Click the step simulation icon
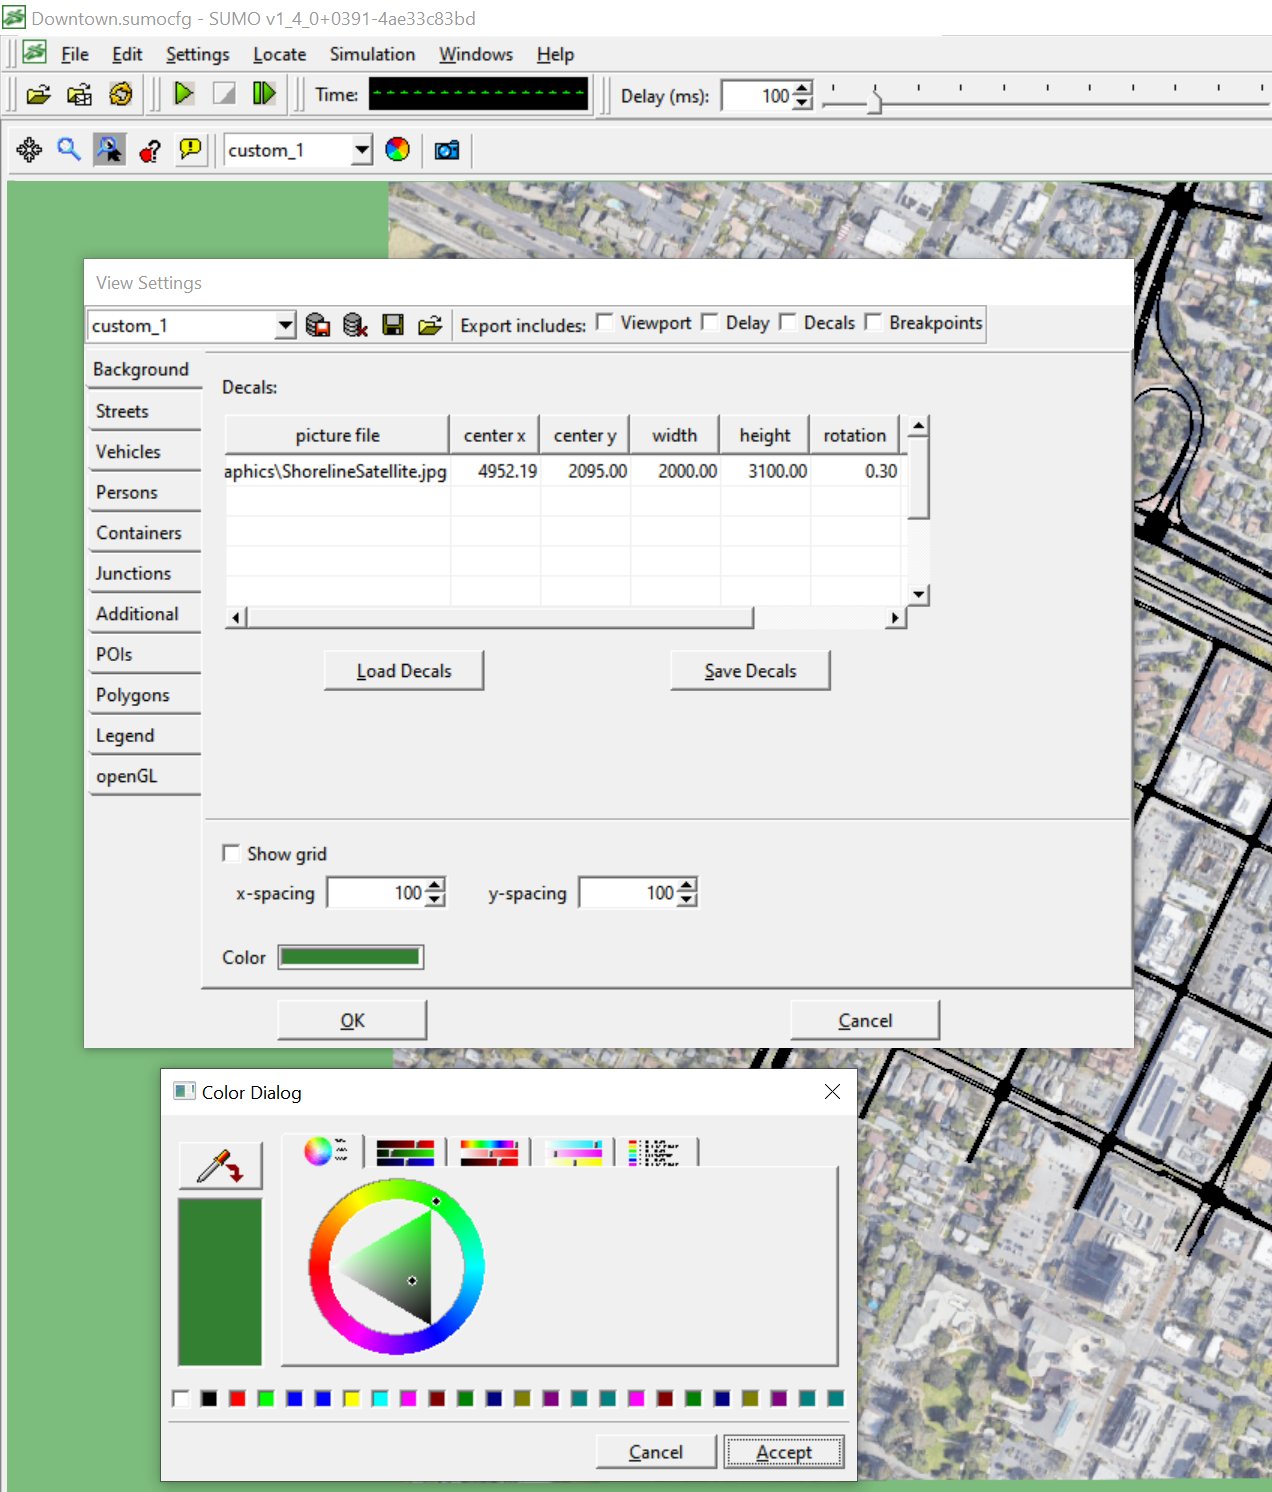This screenshot has width=1272, height=1492. click(264, 94)
